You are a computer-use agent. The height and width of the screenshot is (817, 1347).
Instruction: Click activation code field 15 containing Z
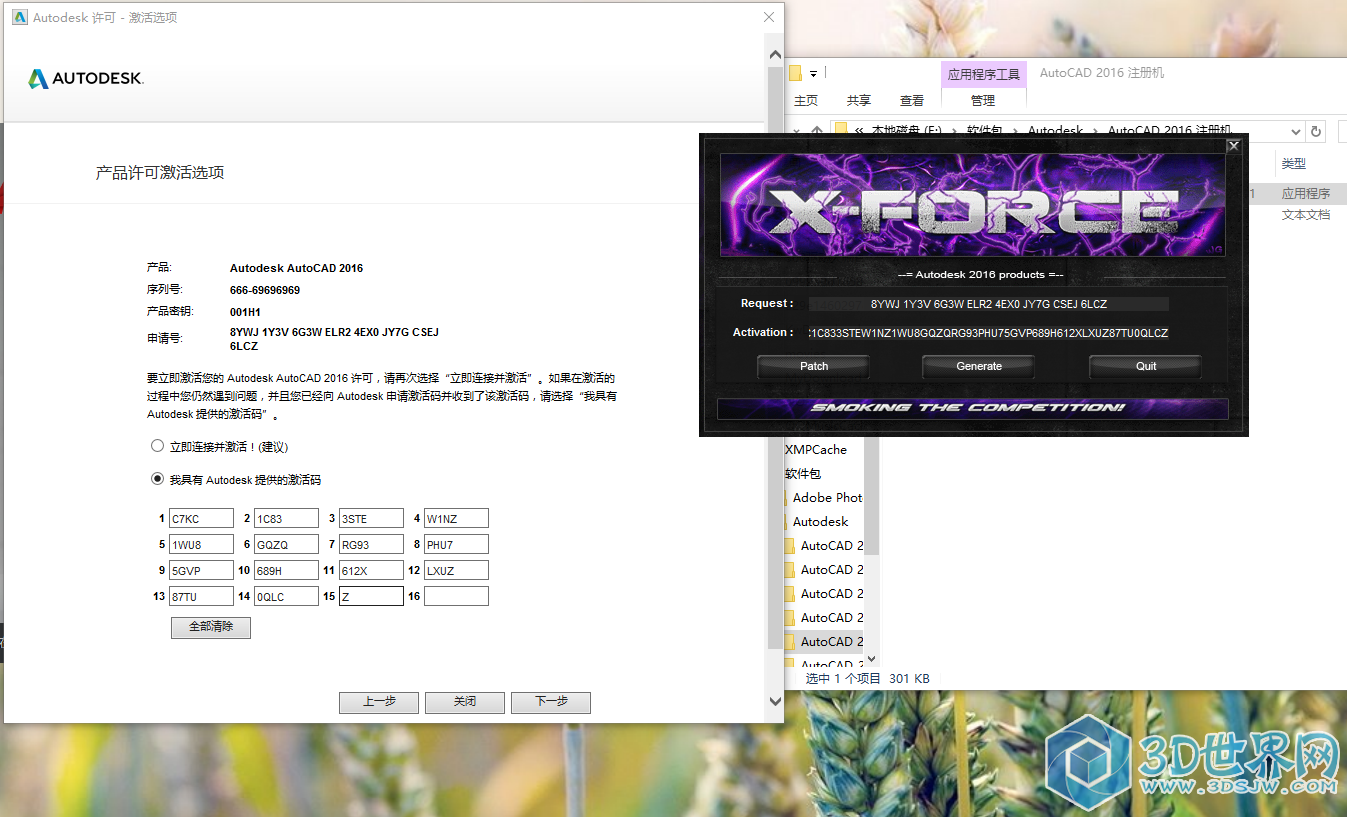pyautogui.click(x=371, y=596)
